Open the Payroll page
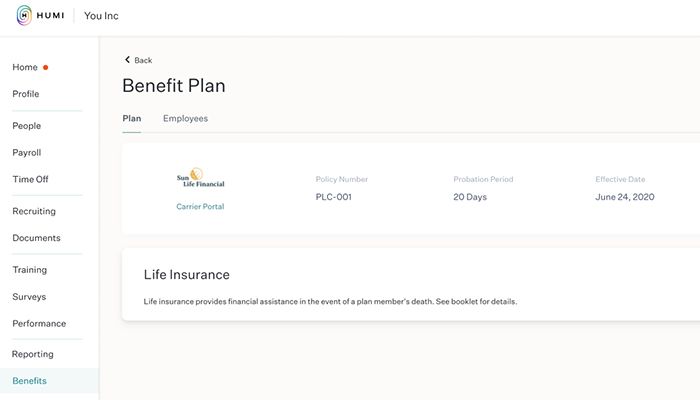 [x=27, y=153]
